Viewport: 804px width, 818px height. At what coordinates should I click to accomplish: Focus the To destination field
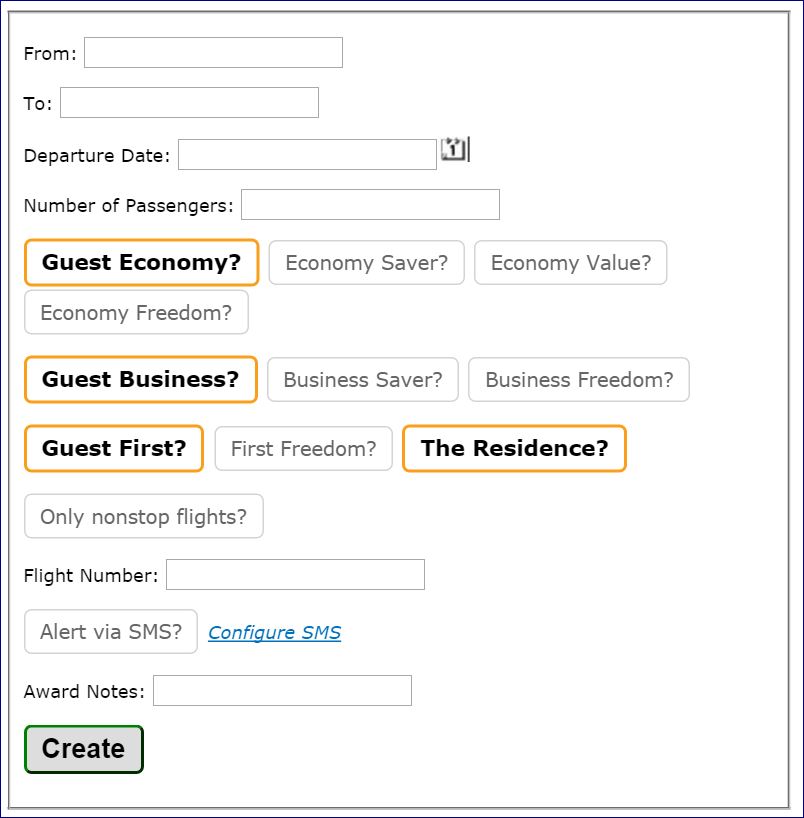(x=189, y=103)
